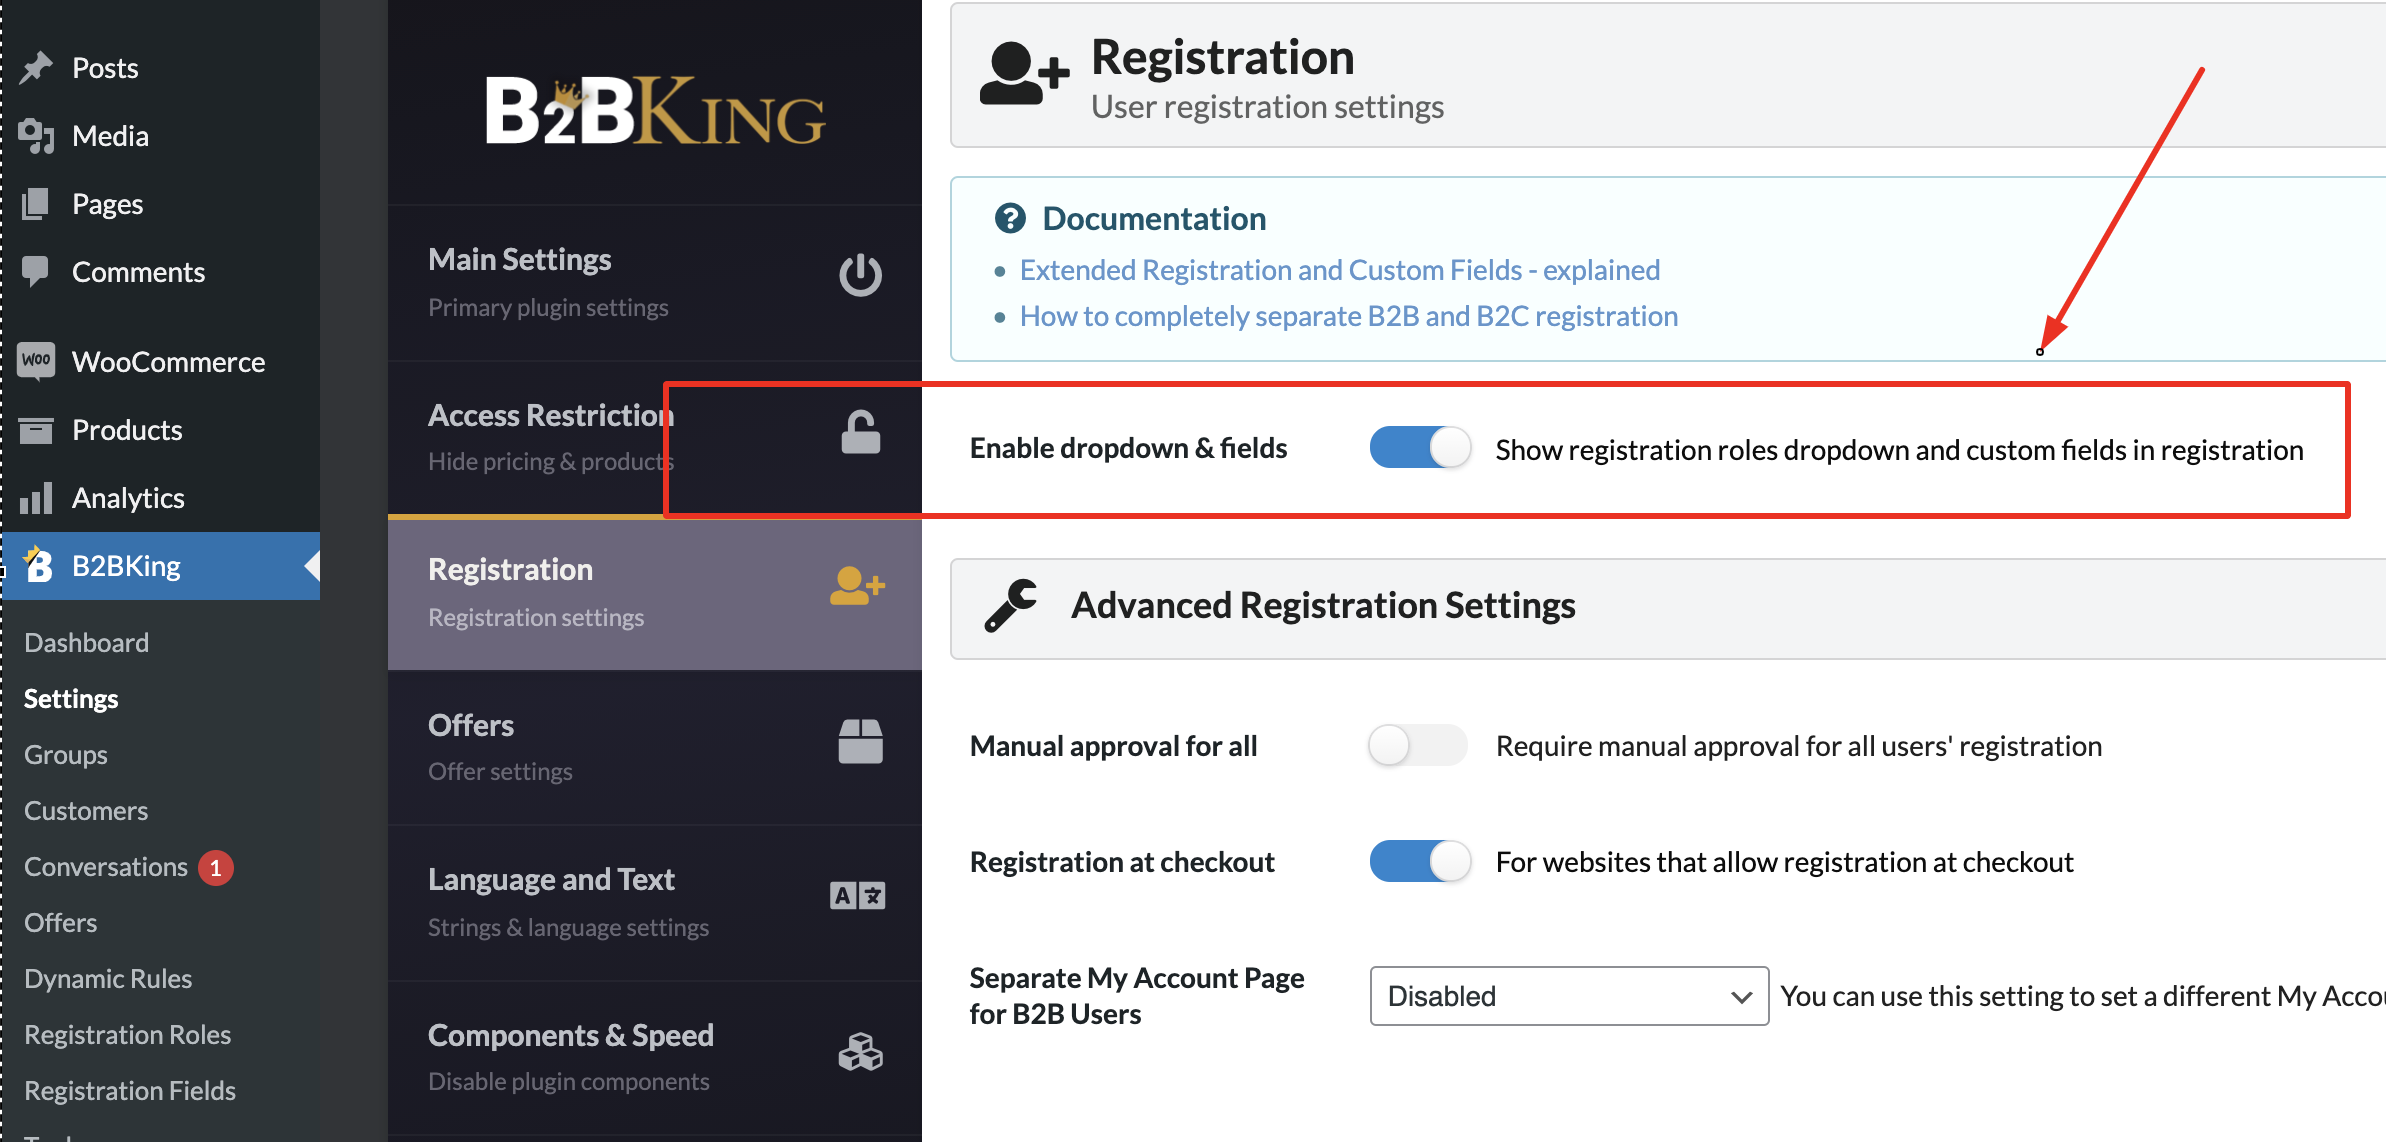Image resolution: width=2386 pixels, height=1142 pixels.
Task: Click the Analytics bar chart icon
Action: (36, 497)
